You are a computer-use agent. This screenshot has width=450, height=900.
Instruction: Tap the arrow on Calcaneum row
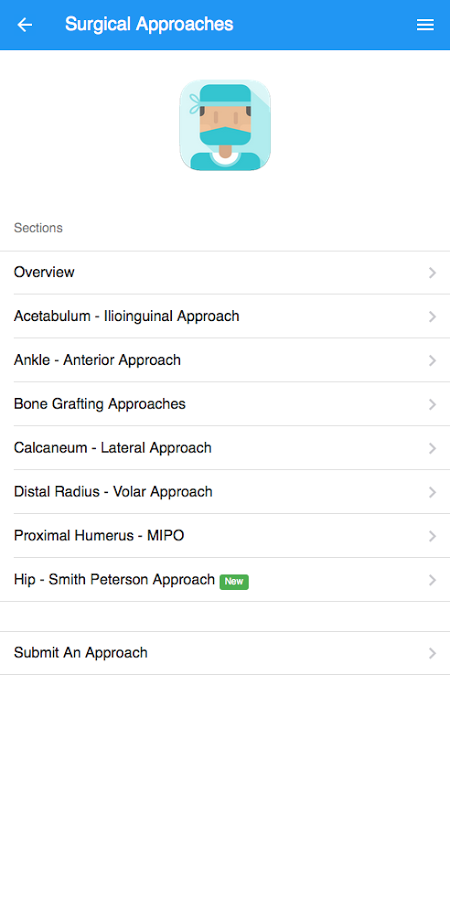coord(432,449)
